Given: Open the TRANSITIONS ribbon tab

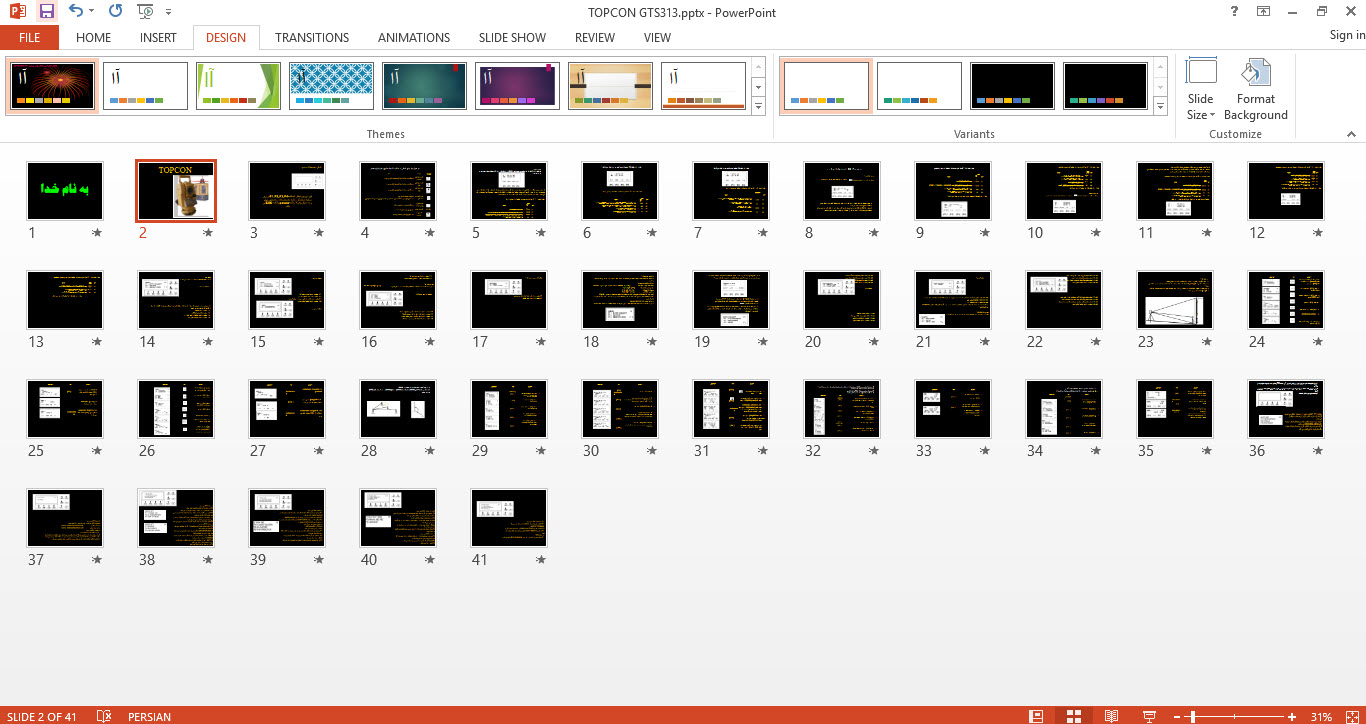Looking at the screenshot, I should click(x=312, y=38).
